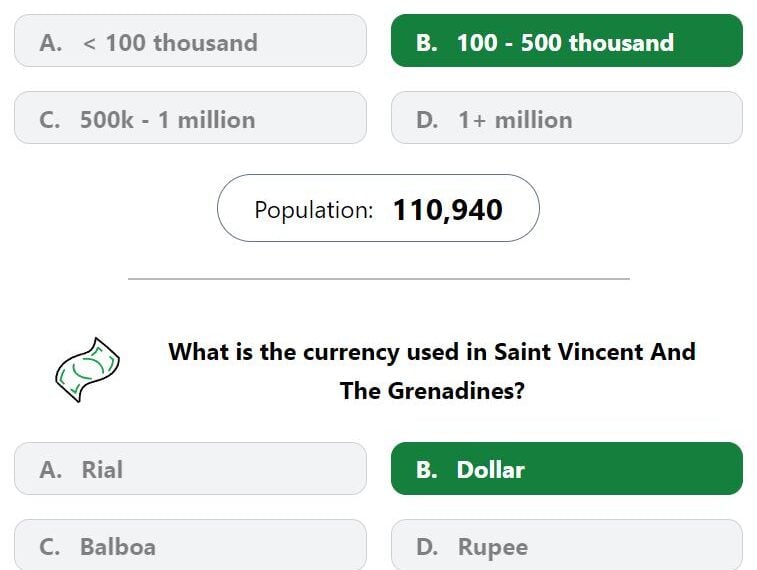This screenshot has width=757, height=570.
Task: Click the banknote currency icon
Action: 87,370
